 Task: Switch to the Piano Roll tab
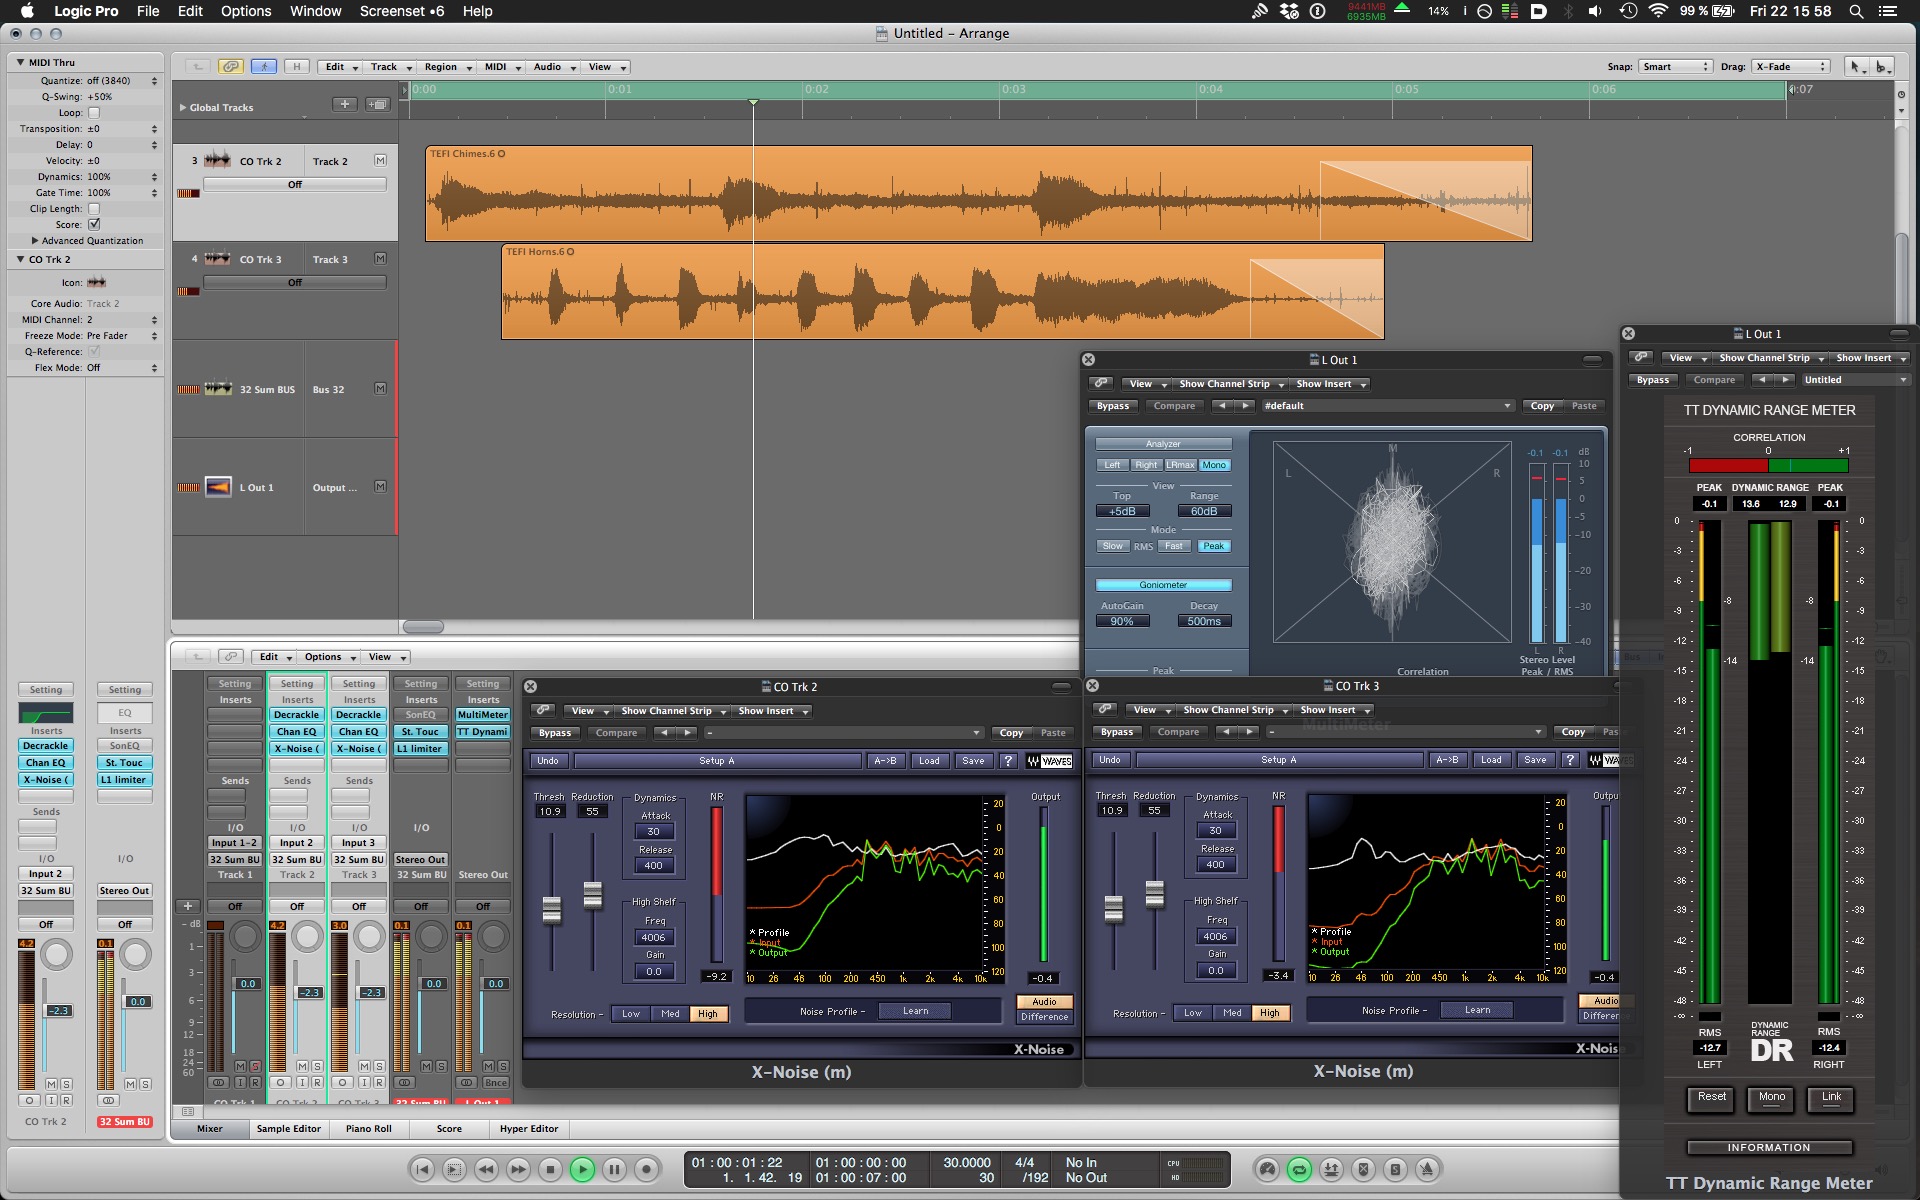(x=369, y=1129)
